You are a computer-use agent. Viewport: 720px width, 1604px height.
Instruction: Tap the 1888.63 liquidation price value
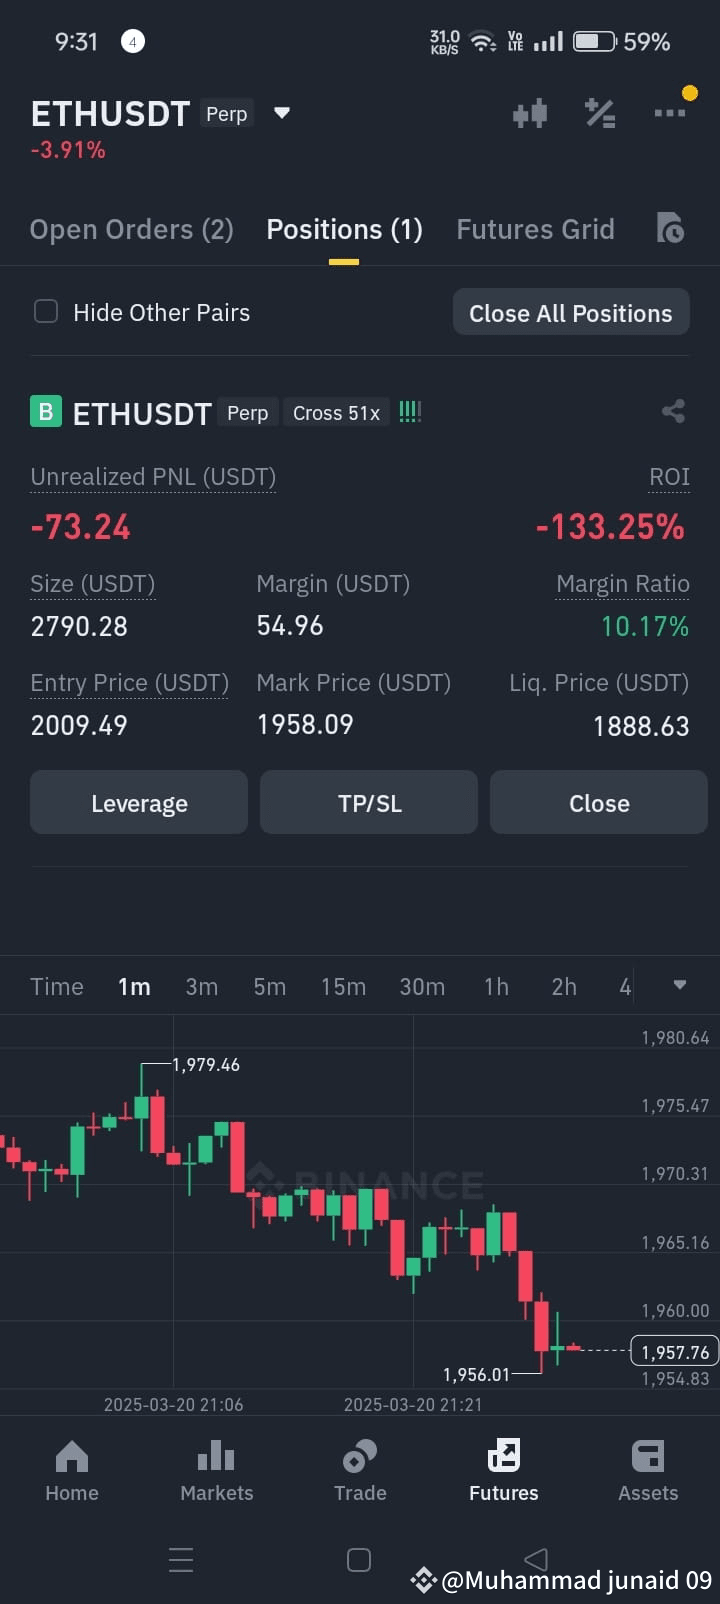(641, 726)
